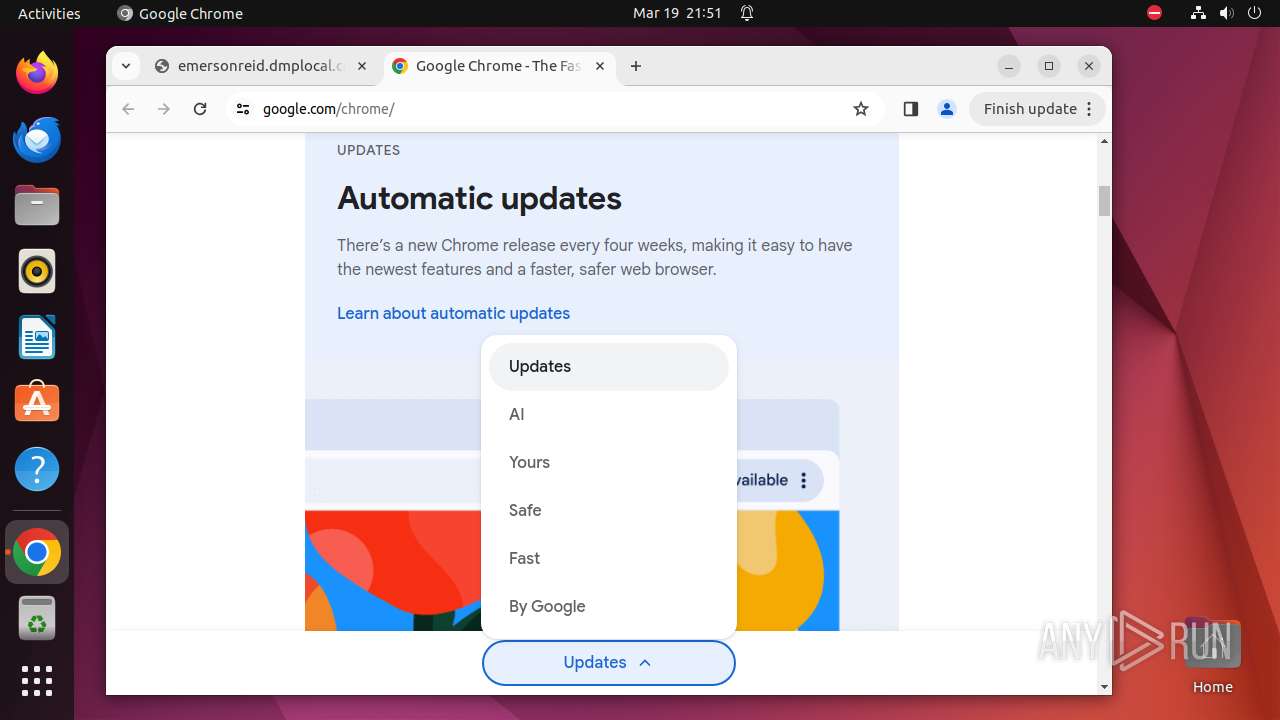Screen dimensions: 1280x720
Task: Choose Yours from the section menu
Action: tap(609, 463)
